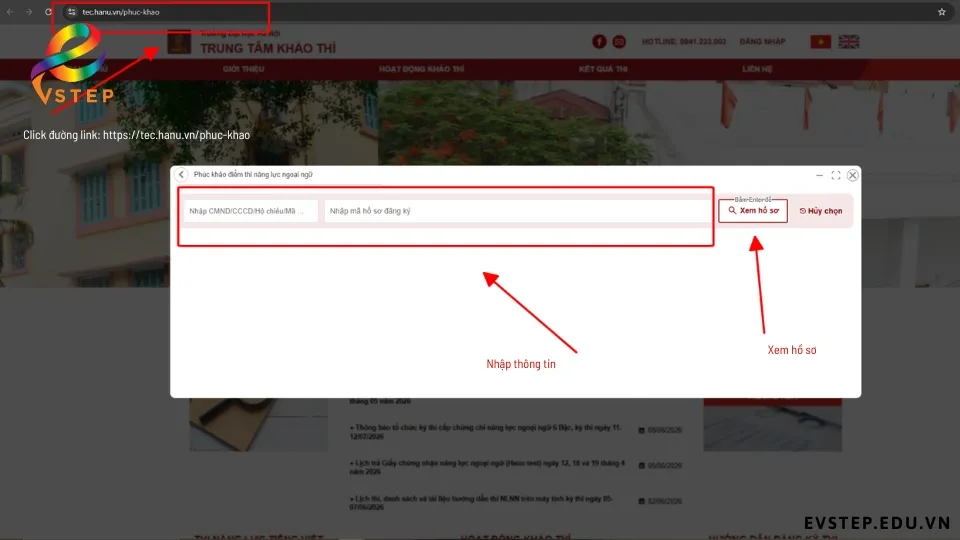Open the LIÊN HỆ menu
The height and width of the screenshot is (540, 960).
click(757, 69)
